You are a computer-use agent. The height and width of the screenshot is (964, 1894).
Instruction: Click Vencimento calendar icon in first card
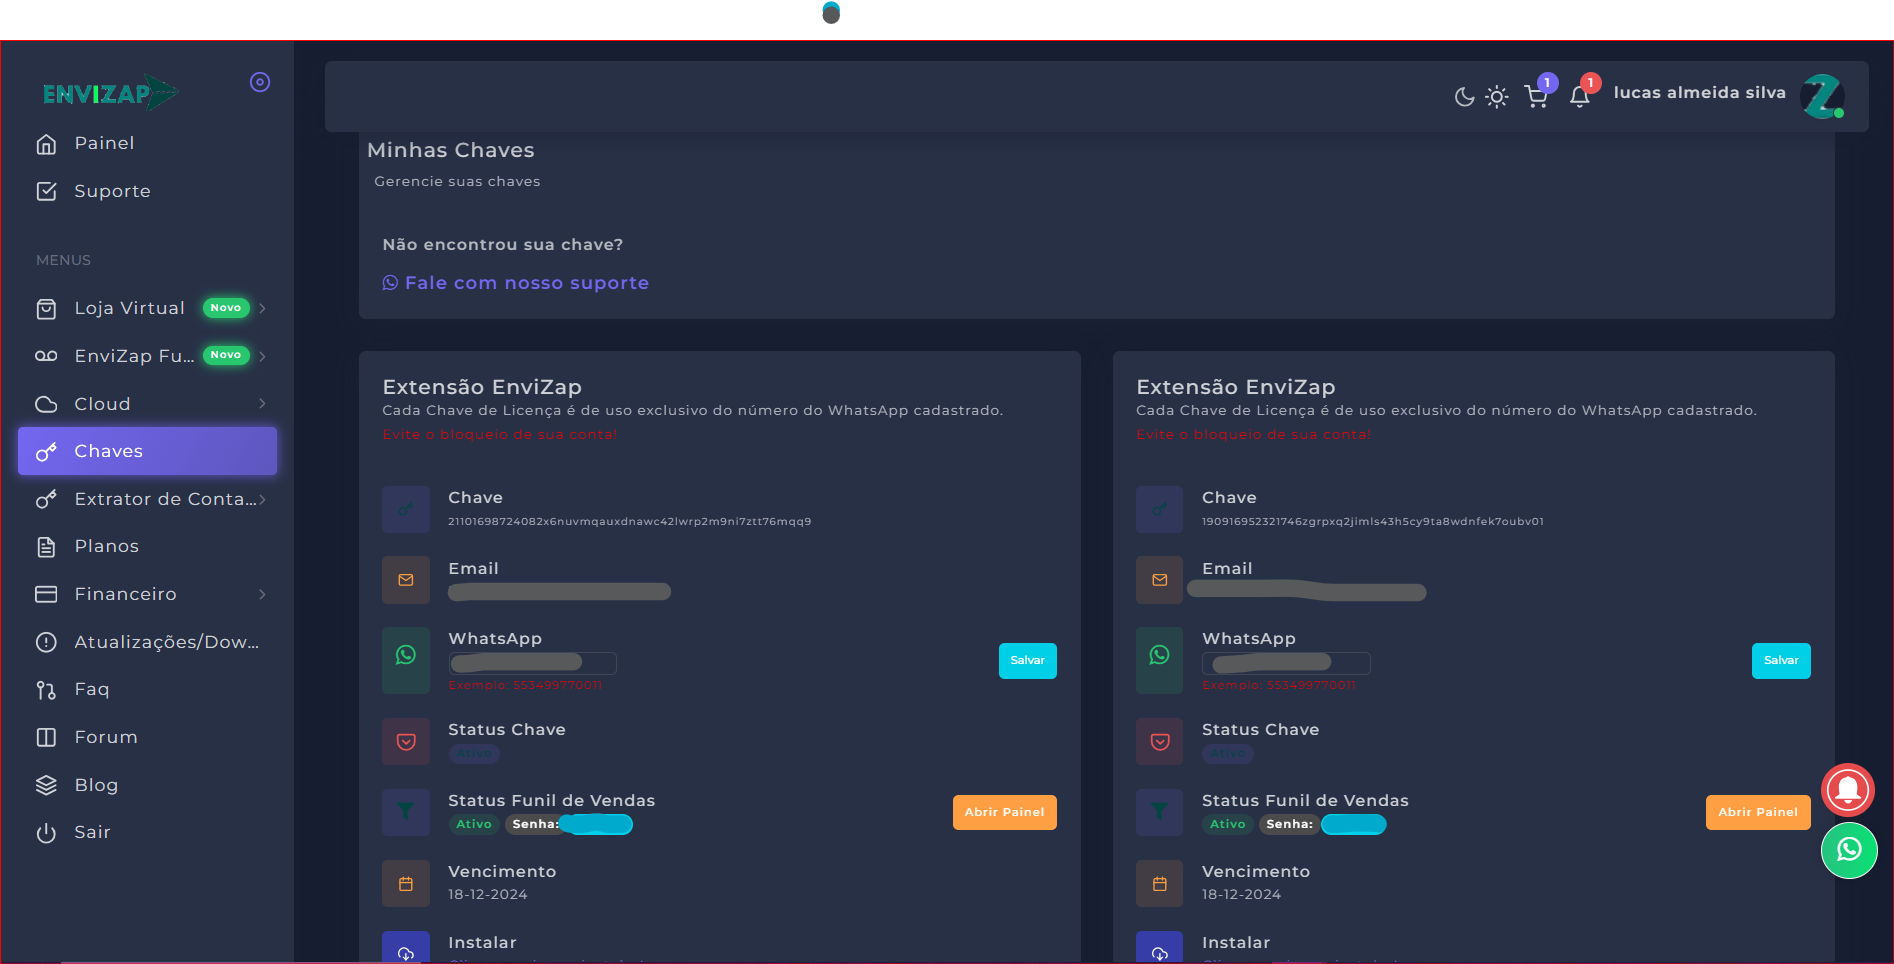pyautogui.click(x=406, y=884)
